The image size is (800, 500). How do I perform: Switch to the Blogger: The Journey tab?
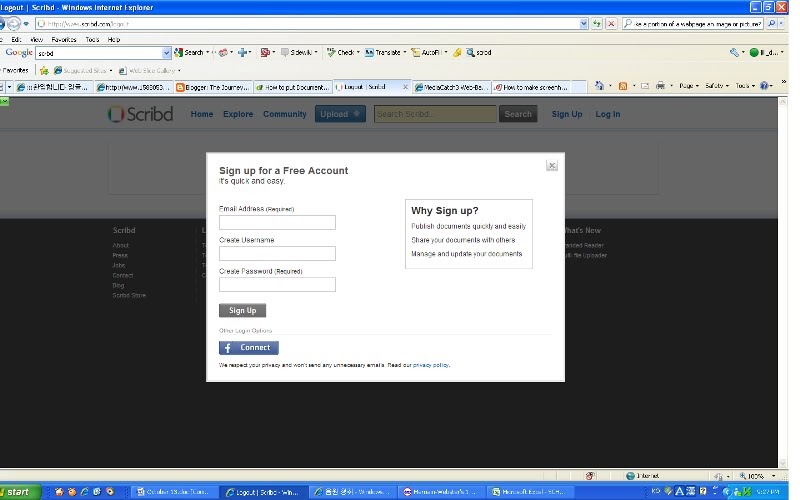213,87
